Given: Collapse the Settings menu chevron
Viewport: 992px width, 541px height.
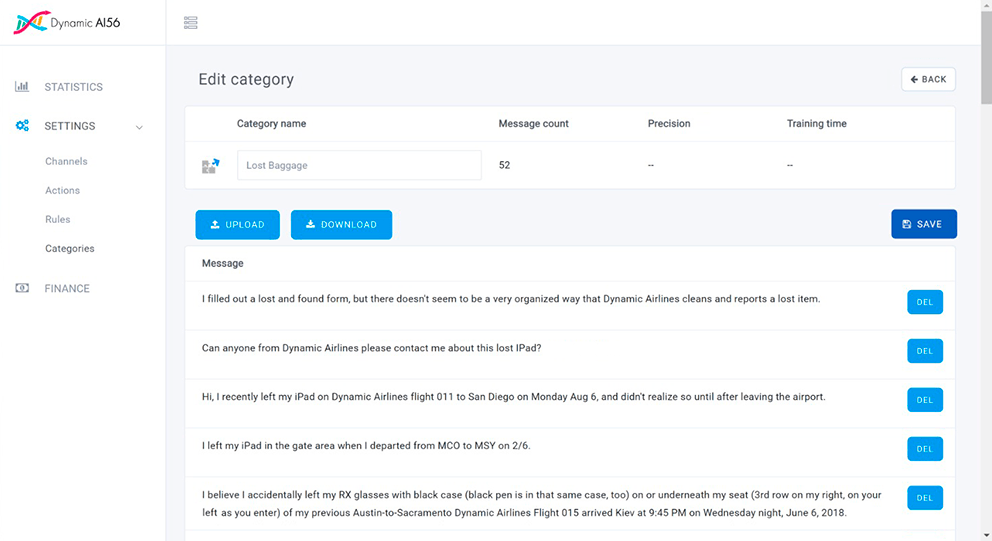Looking at the screenshot, I should [x=139, y=127].
